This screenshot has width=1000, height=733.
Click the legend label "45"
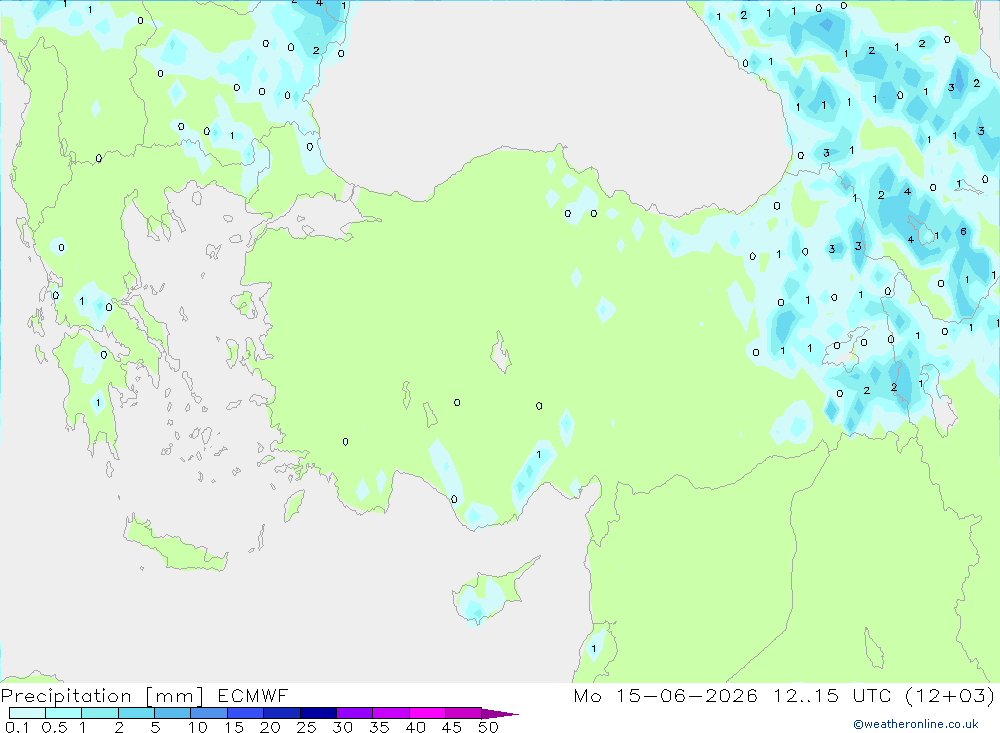(452, 727)
